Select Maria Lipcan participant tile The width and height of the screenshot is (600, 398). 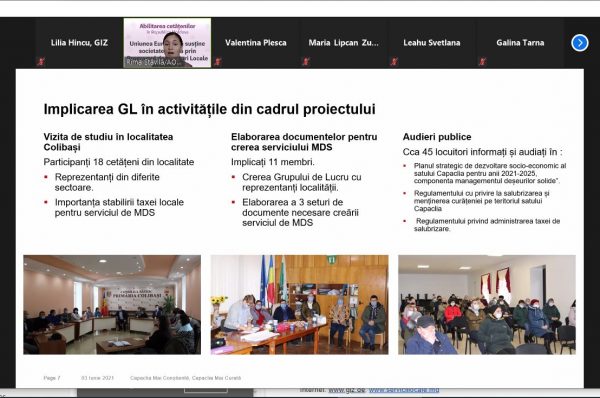pyautogui.click(x=344, y=43)
